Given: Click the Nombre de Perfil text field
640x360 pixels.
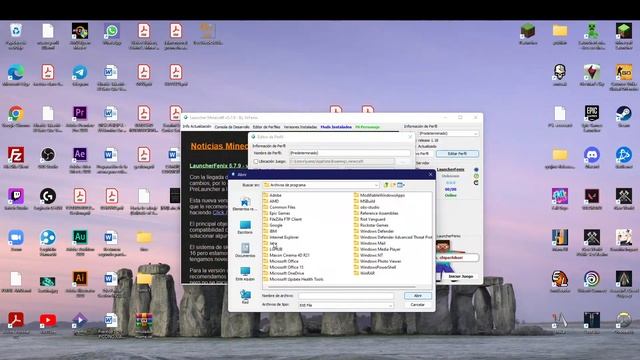Looking at the screenshot, I should (x=350, y=153).
